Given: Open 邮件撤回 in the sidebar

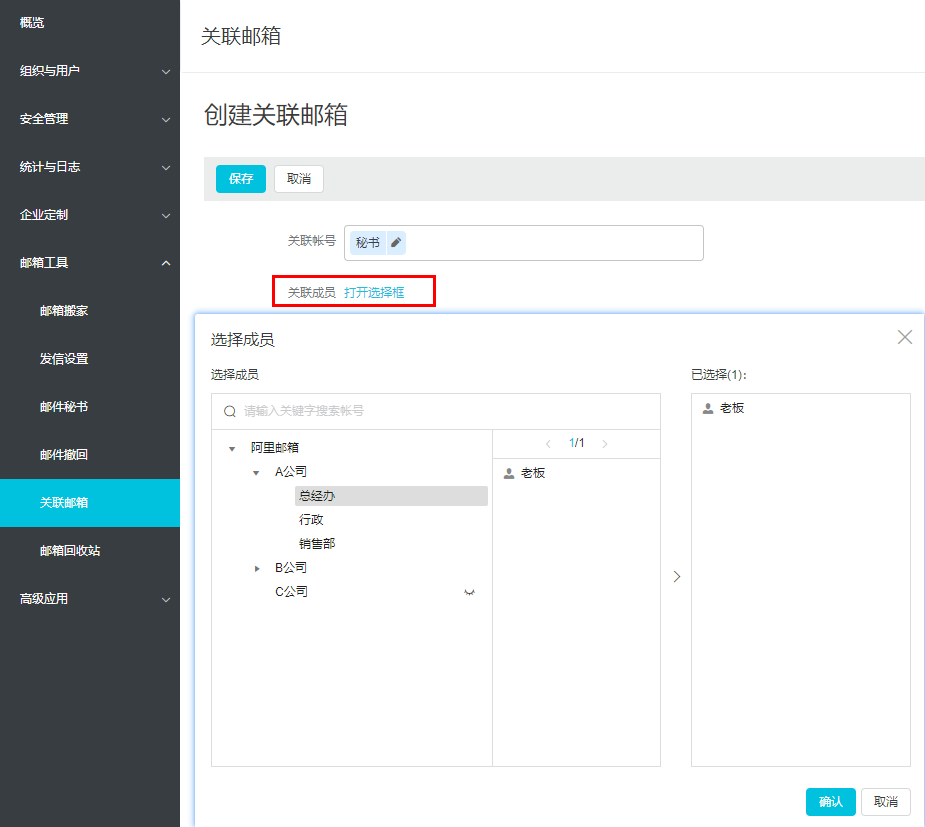Looking at the screenshot, I should (64, 455).
